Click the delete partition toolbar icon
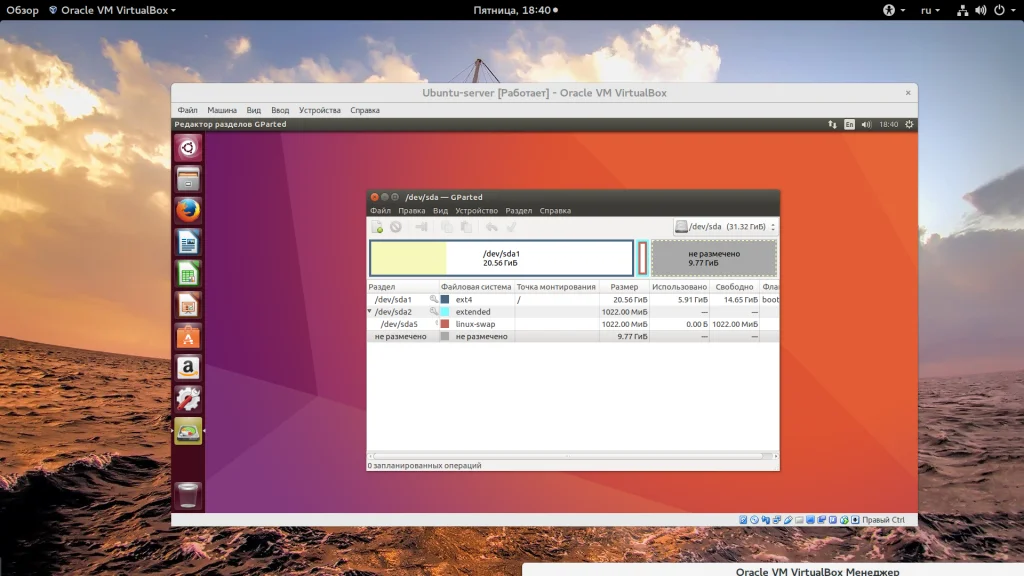Screen dimensions: 1024x576 tap(396, 227)
